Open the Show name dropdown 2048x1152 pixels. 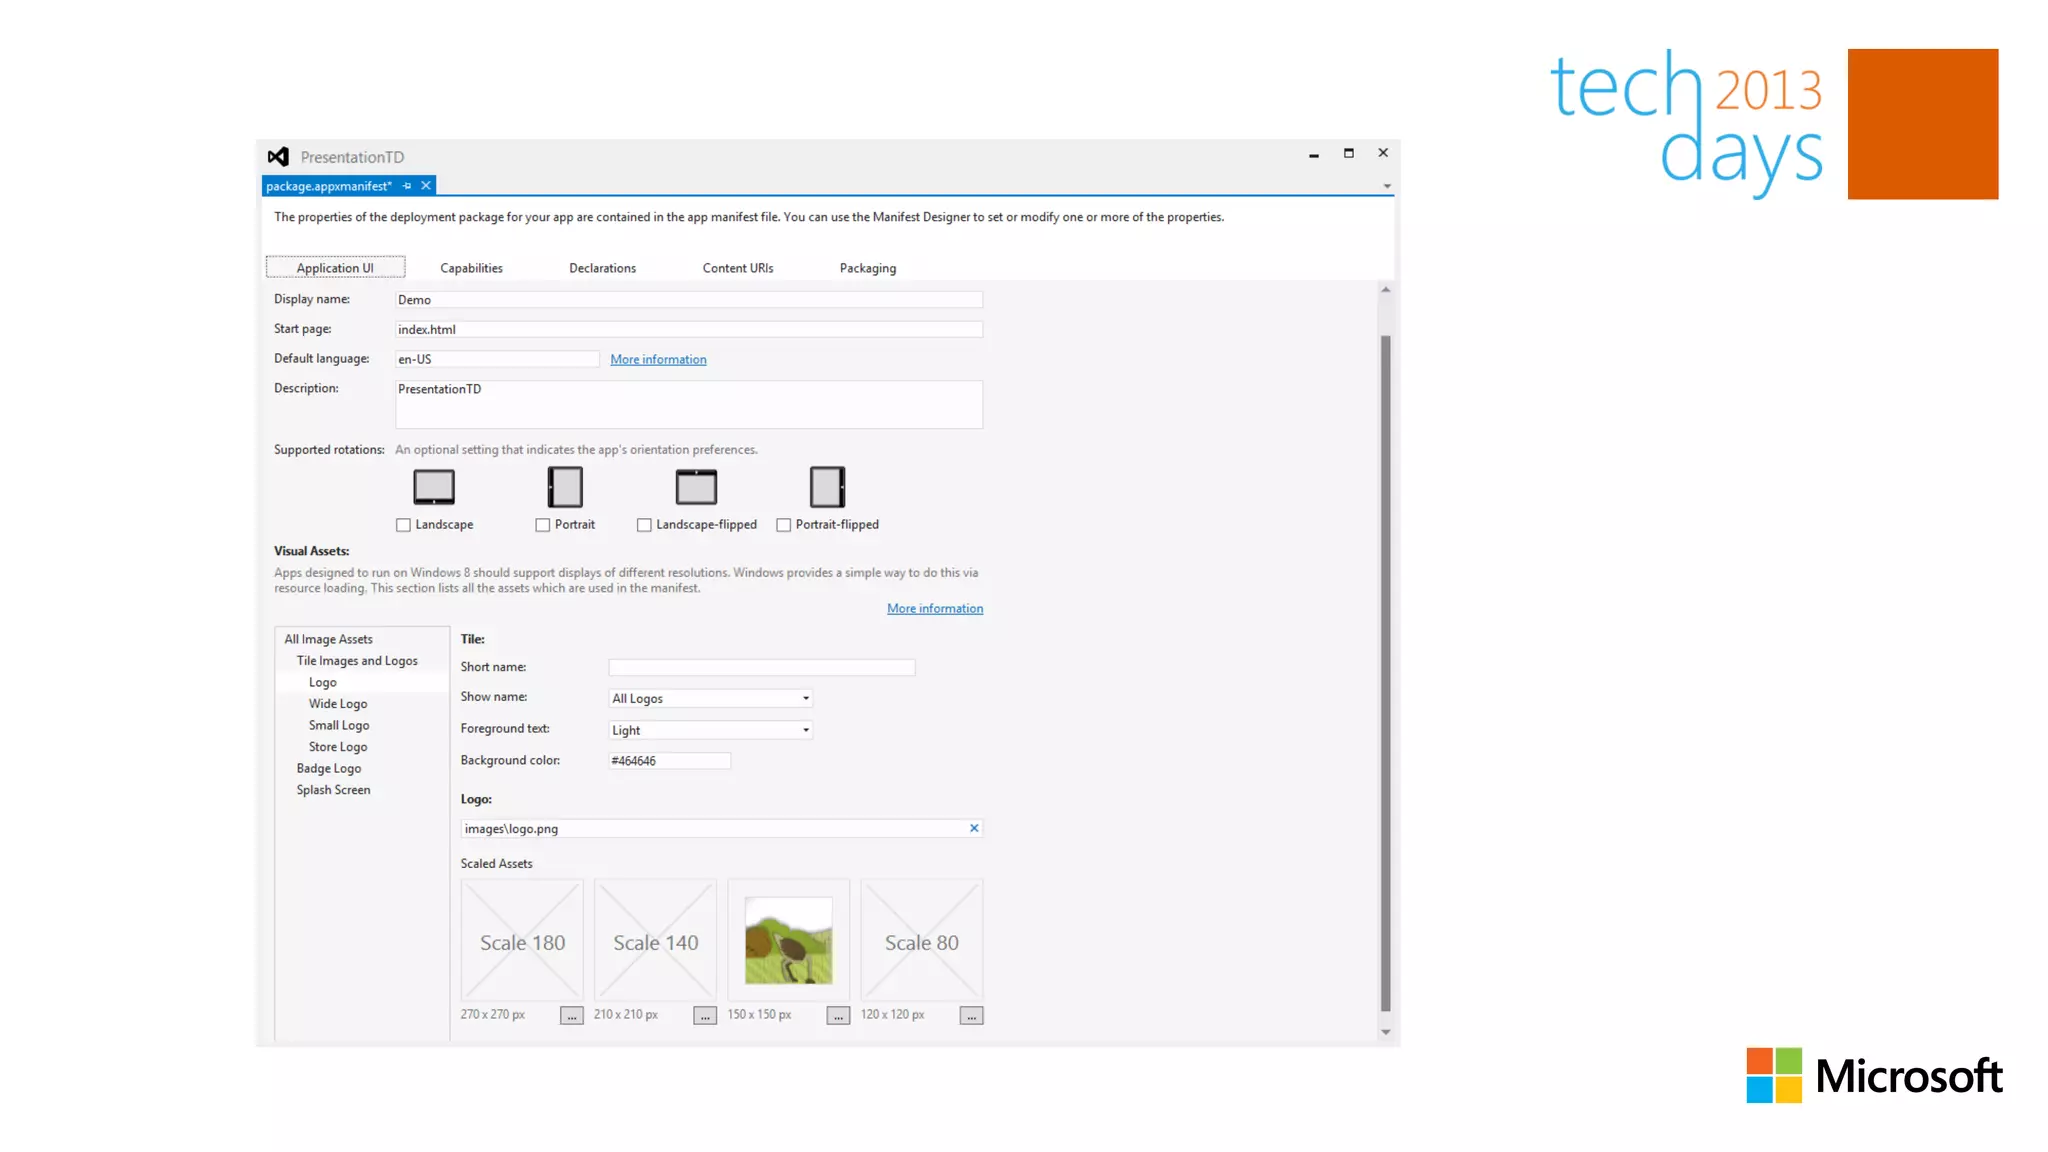(806, 699)
